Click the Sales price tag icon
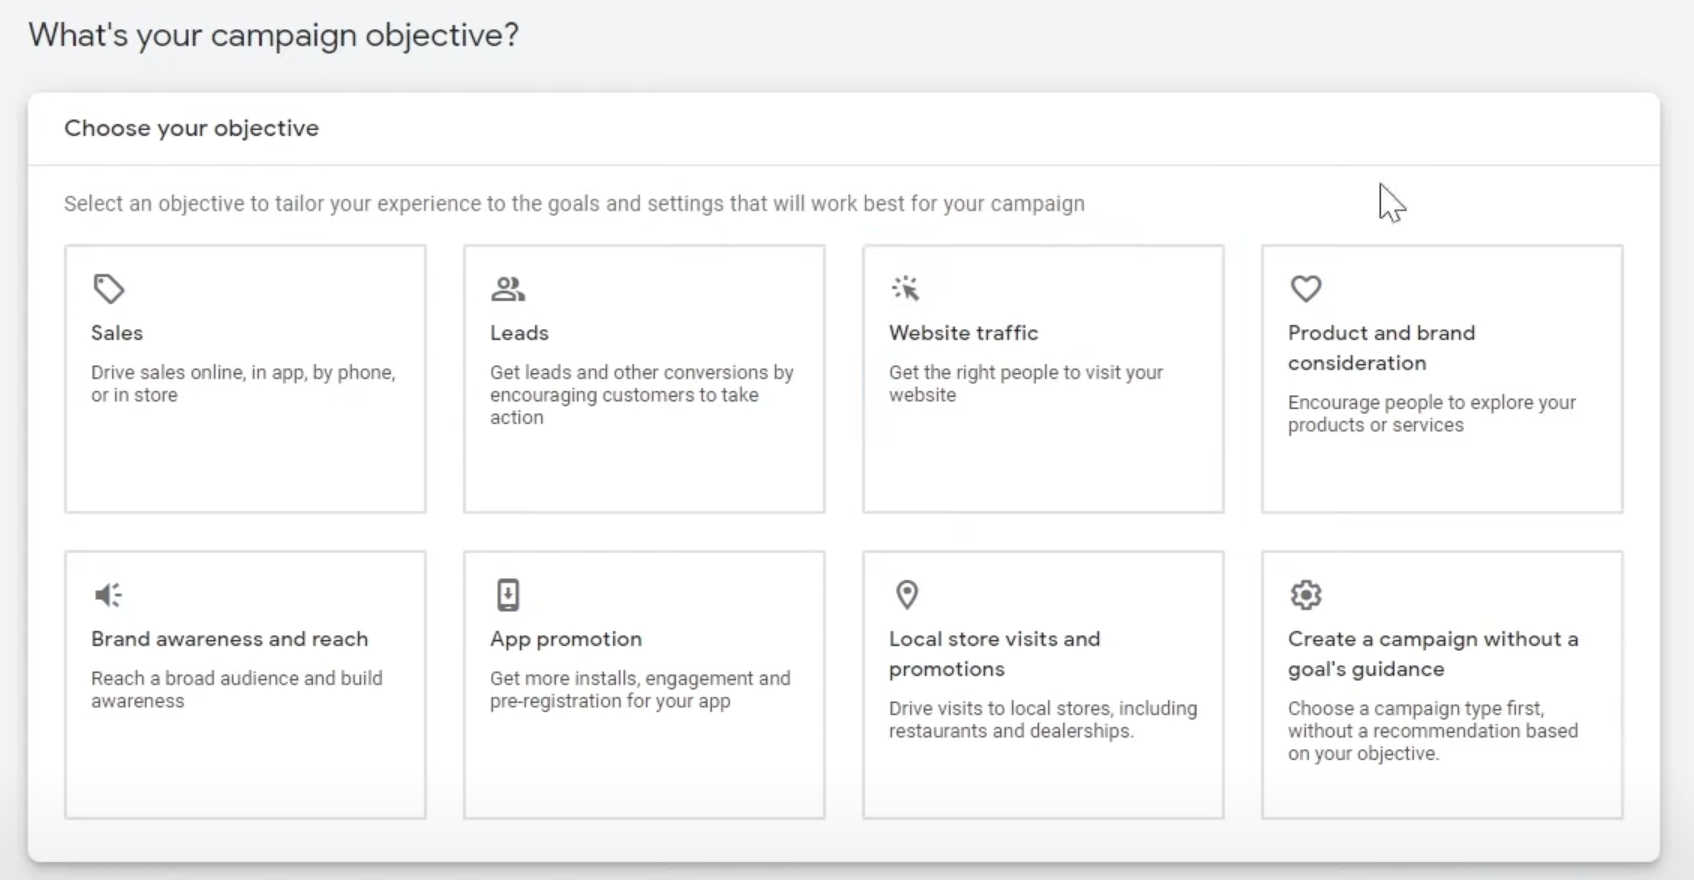1694x880 pixels. (x=109, y=289)
